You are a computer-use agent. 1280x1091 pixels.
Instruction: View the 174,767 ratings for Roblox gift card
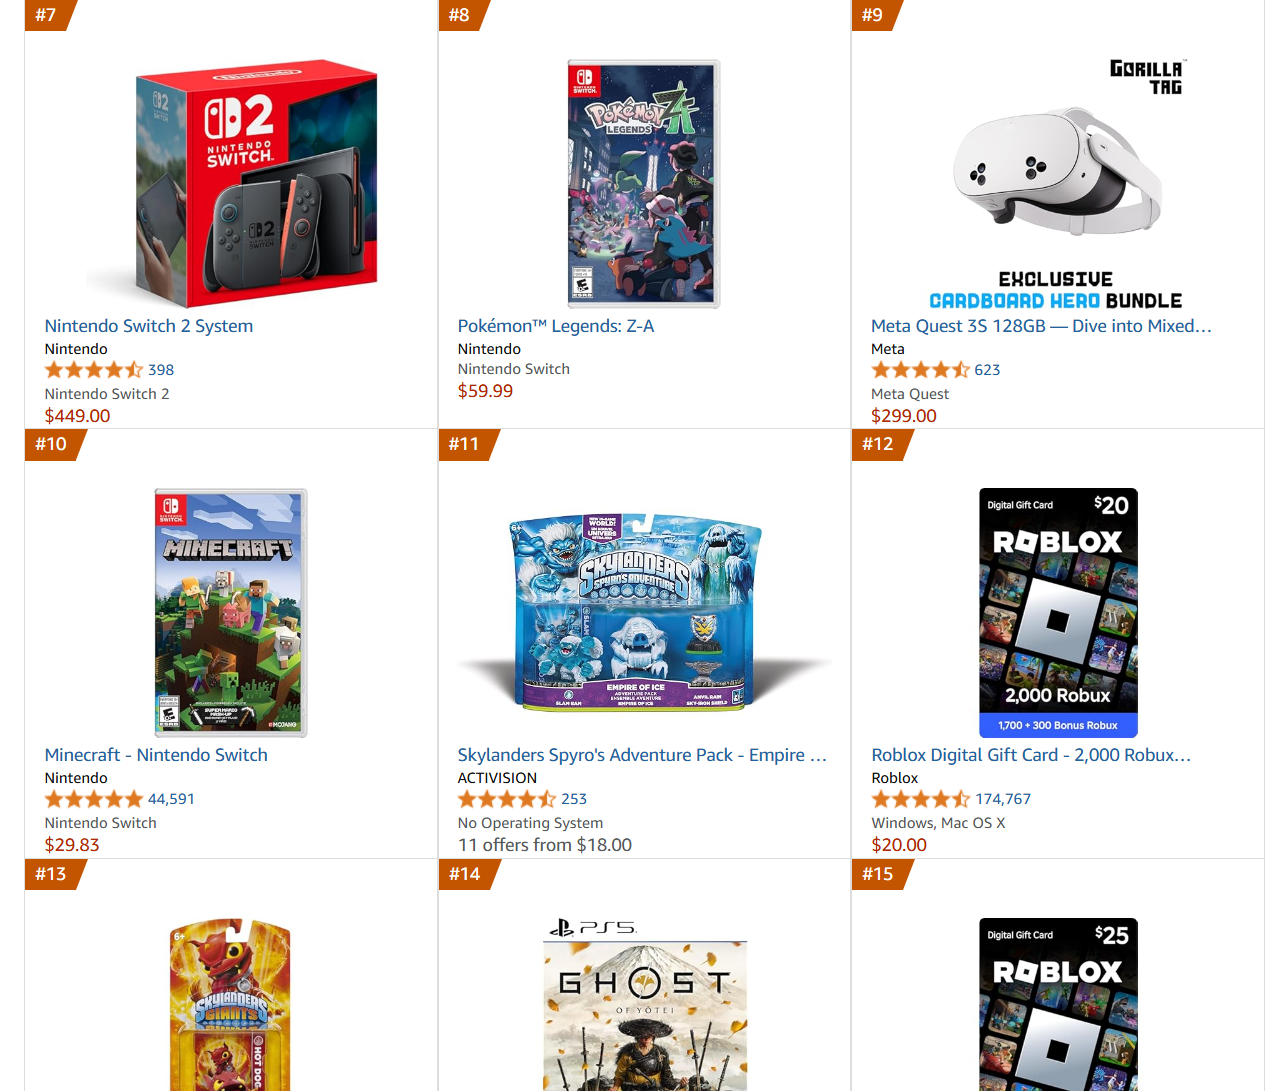tap(1003, 799)
